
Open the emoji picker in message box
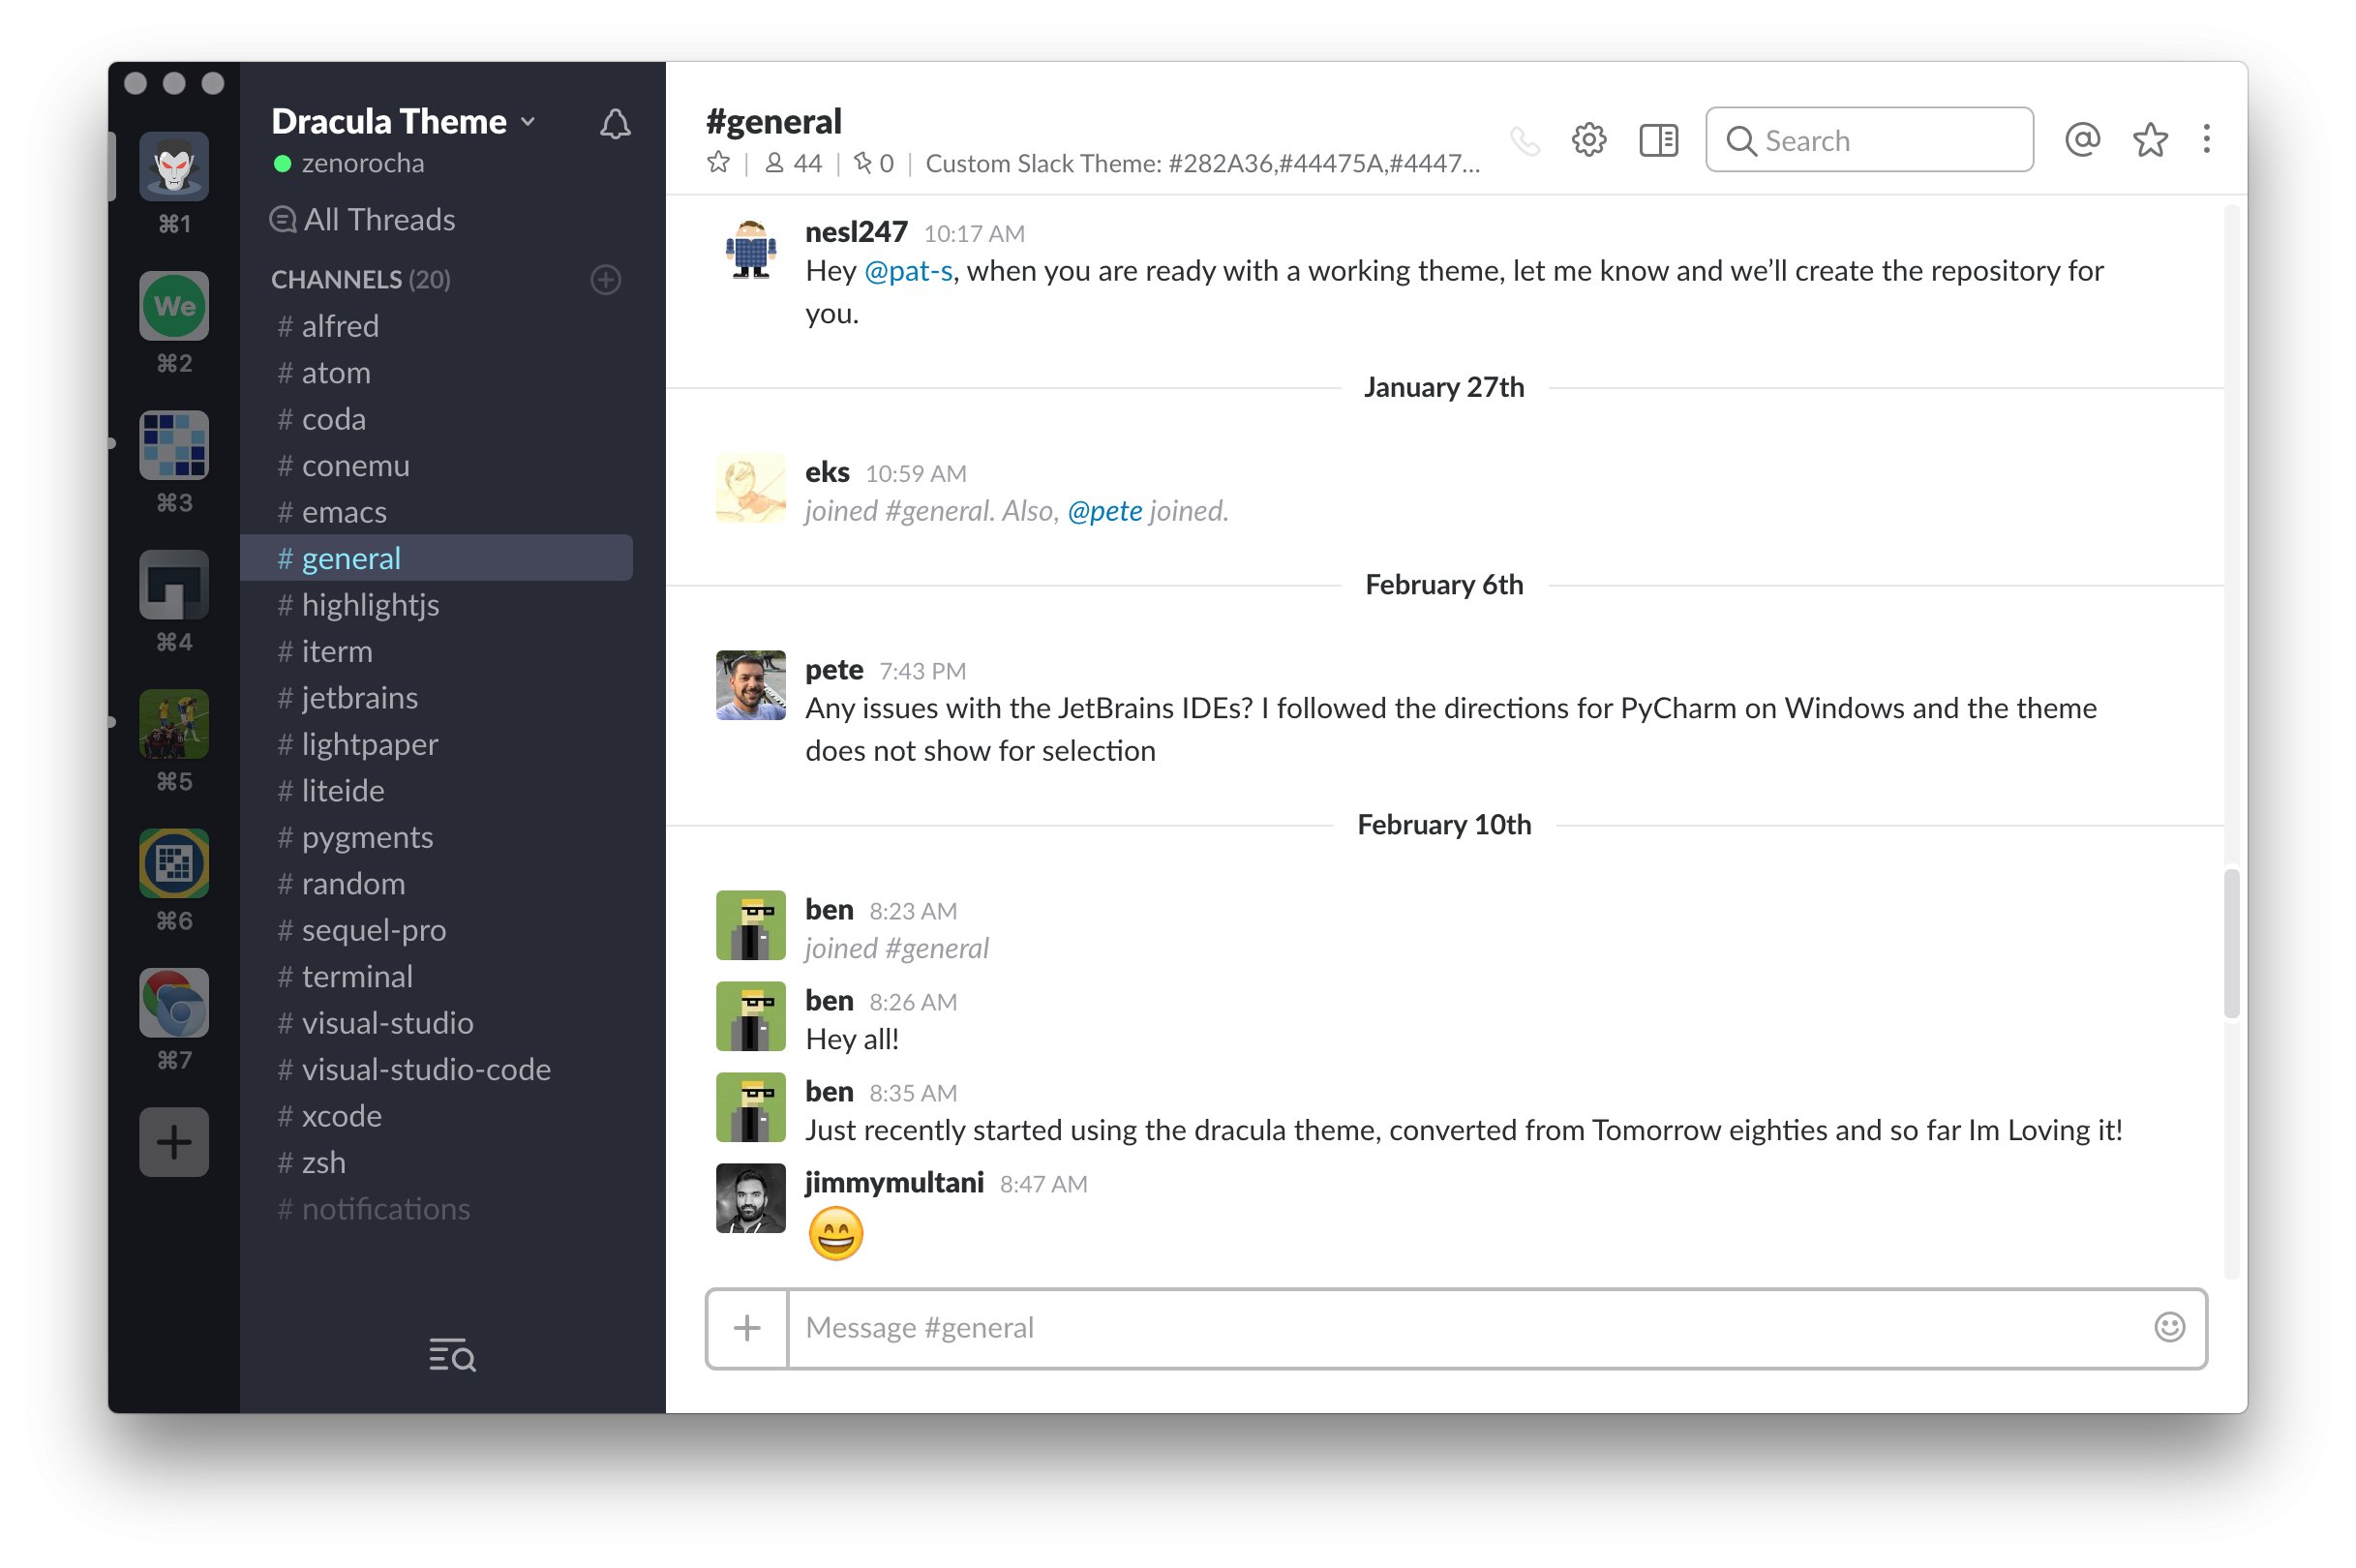(2169, 1327)
